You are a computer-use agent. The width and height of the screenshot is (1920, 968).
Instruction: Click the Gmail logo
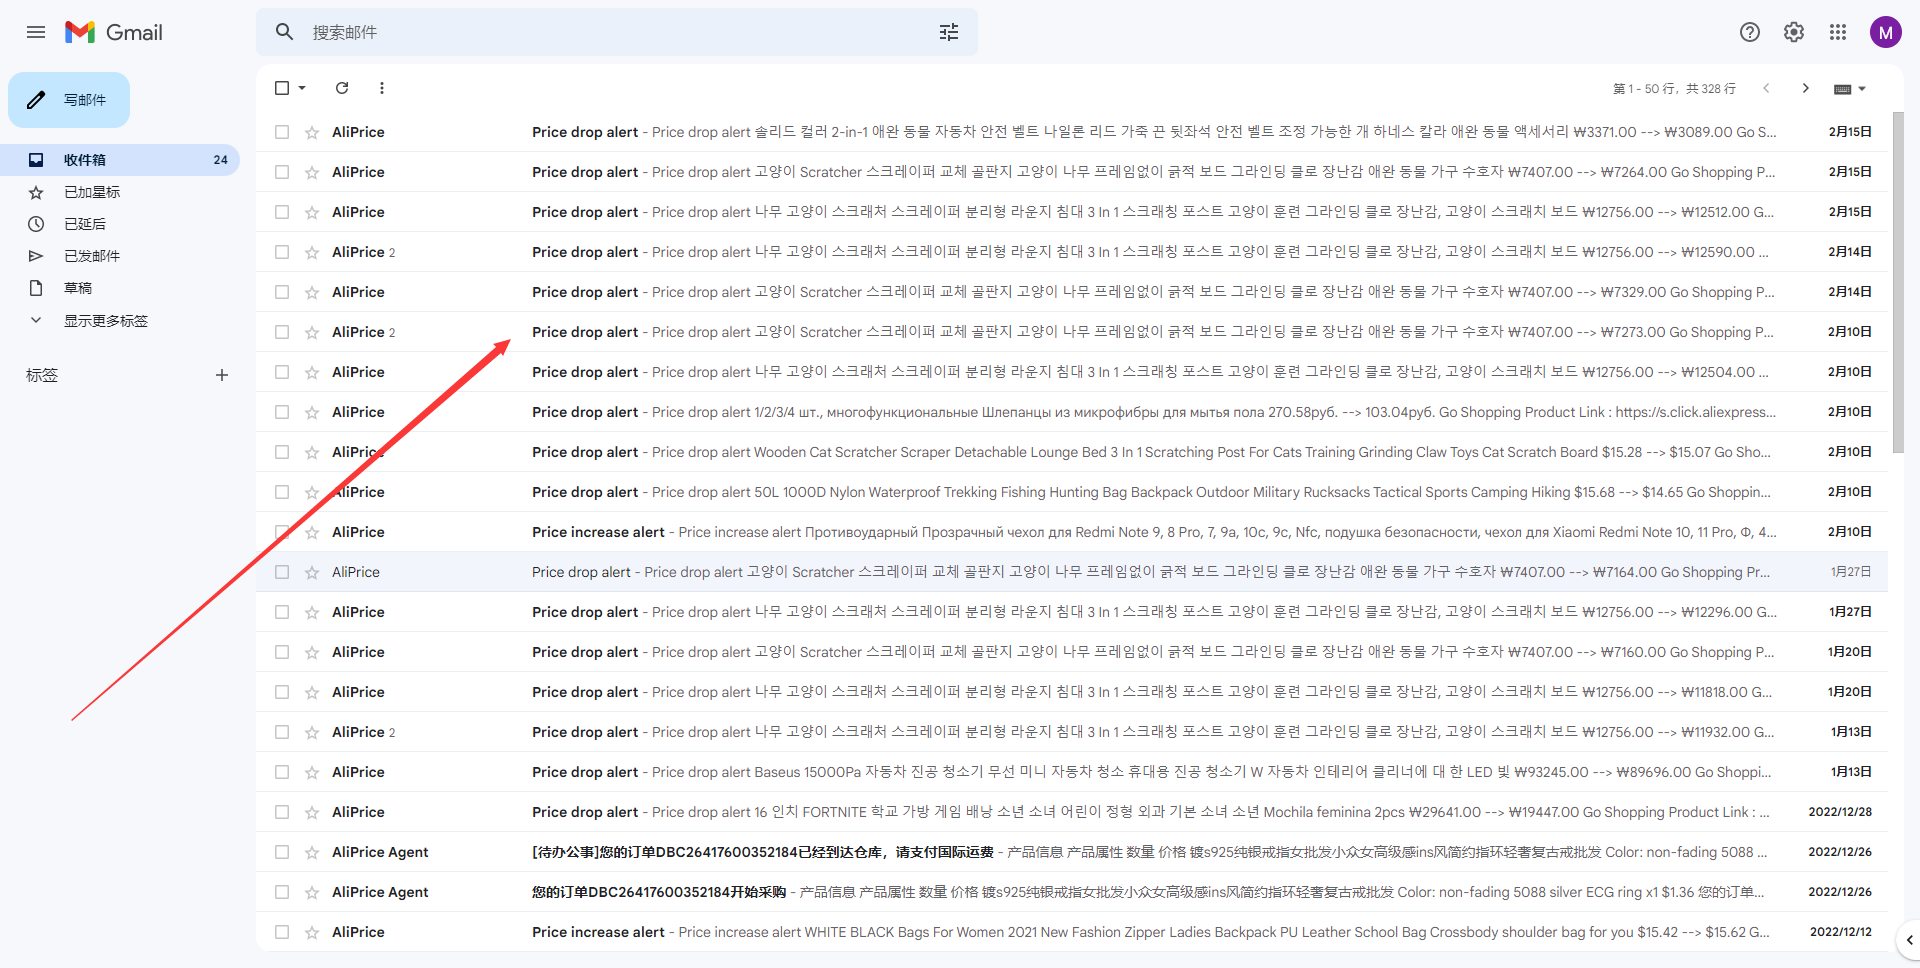click(114, 32)
